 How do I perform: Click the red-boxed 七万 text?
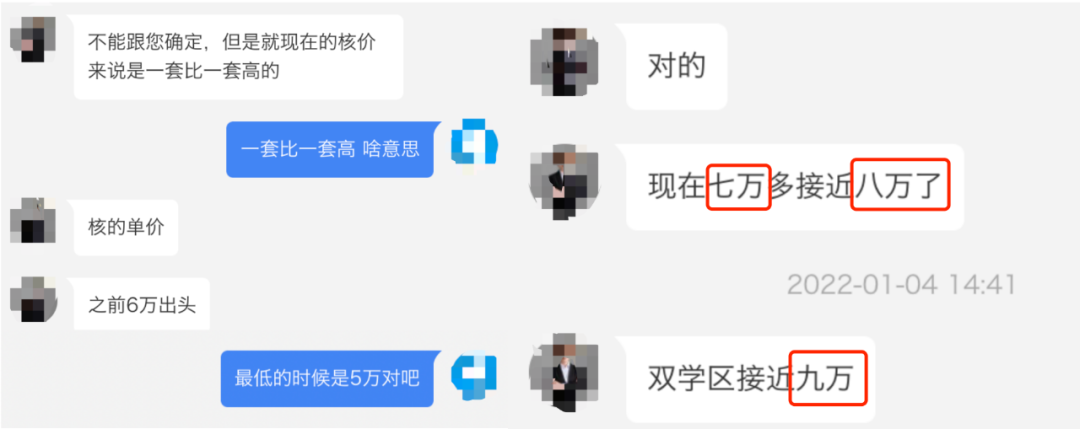point(738,187)
